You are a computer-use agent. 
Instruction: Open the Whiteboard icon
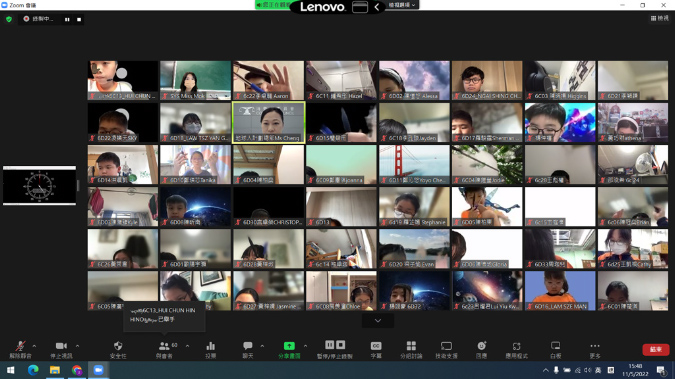coord(555,346)
